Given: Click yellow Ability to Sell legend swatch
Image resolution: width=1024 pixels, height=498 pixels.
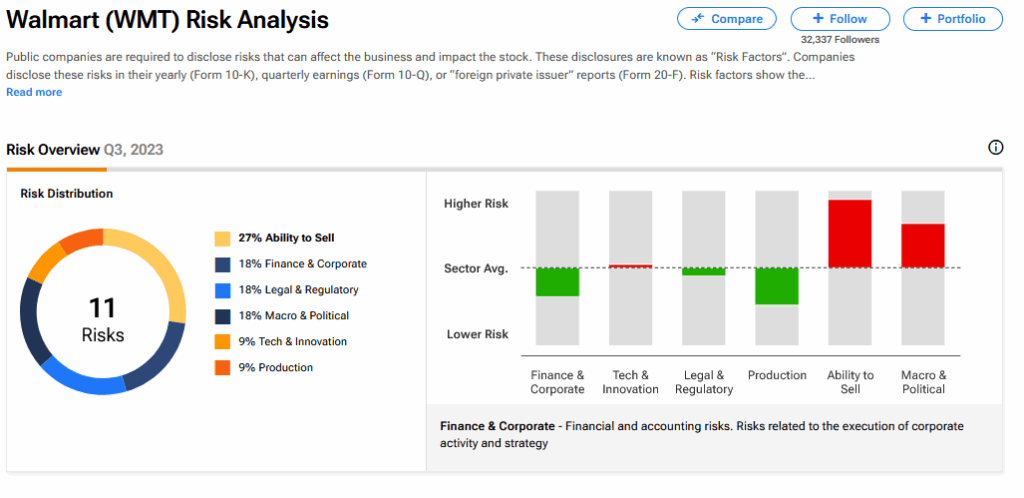Looking at the screenshot, I should coord(222,239).
